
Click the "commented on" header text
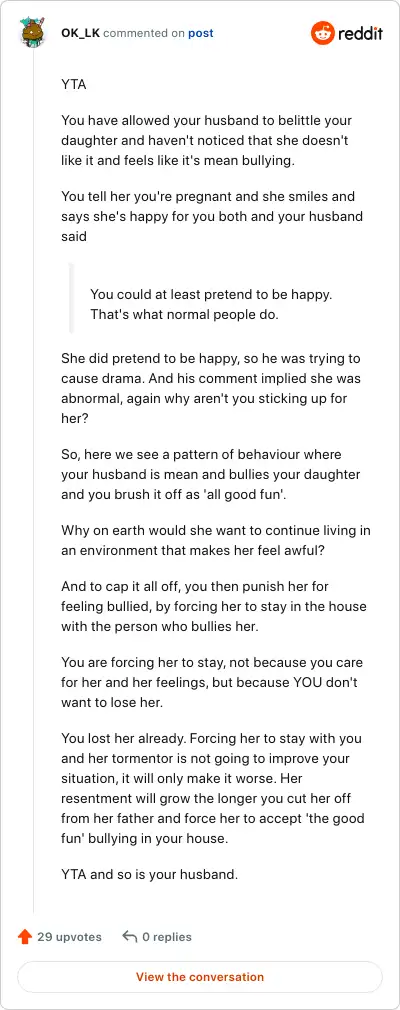tap(144, 33)
